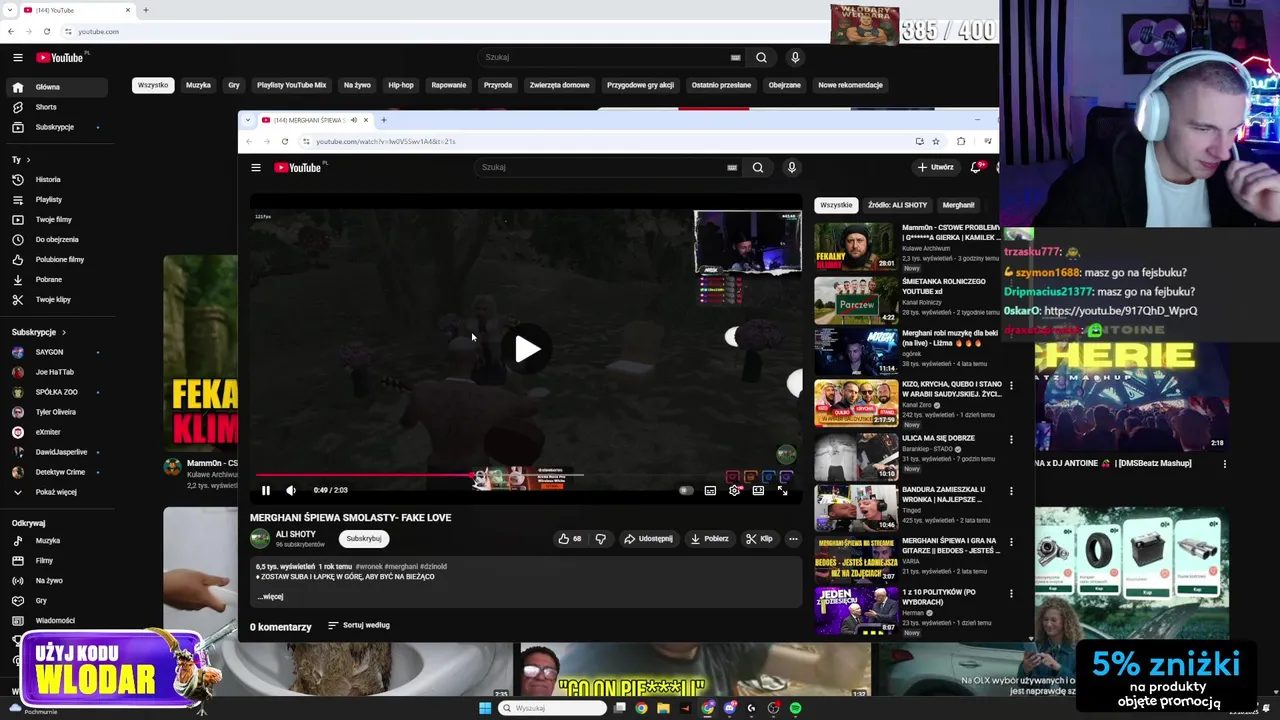The image size is (1280, 720).
Task: Click the Utwórz create button
Action: click(x=936, y=167)
